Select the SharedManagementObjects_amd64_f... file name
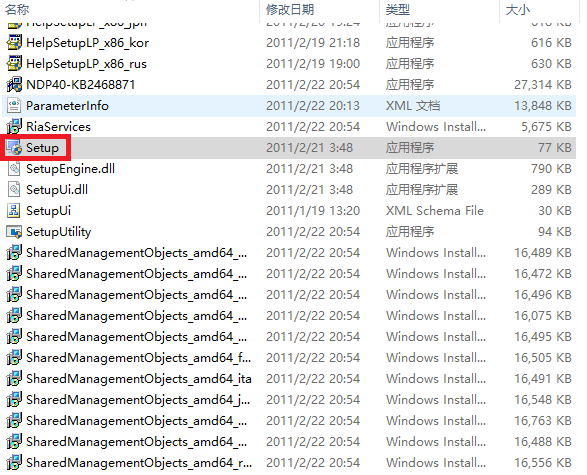This screenshot has height=475, width=587. [139, 358]
